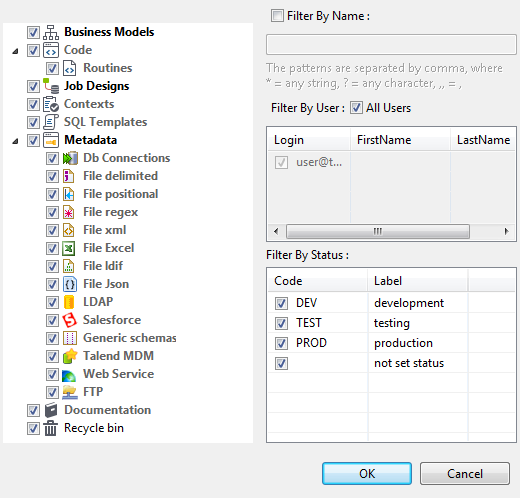Click the Web Service globe icon

pos(69,375)
